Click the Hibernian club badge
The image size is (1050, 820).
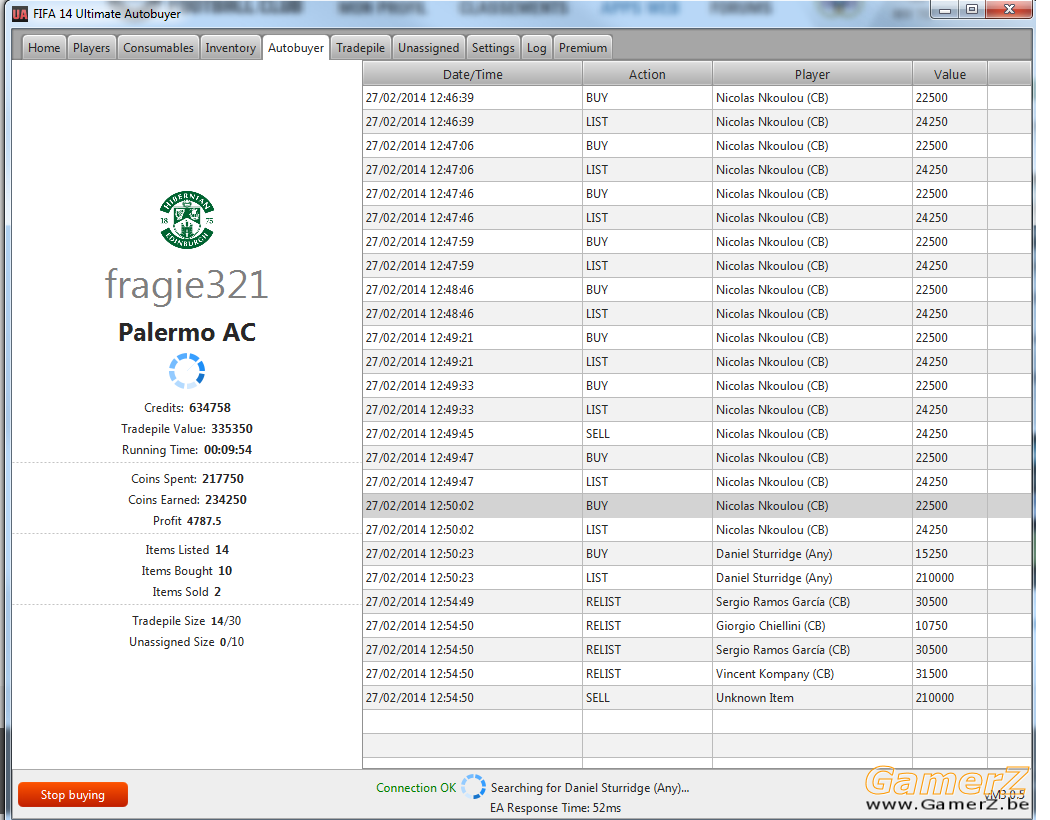click(x=187, y=220)
